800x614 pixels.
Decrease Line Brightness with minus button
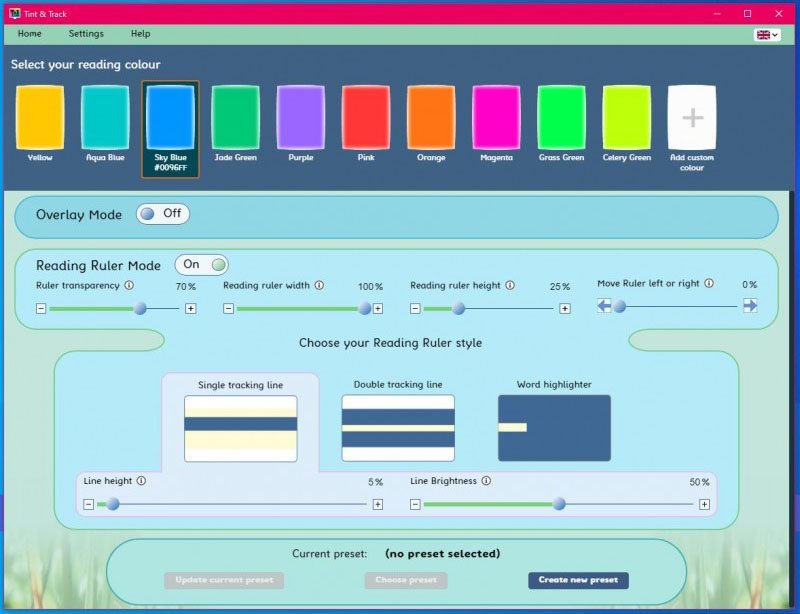pos(415,504)
